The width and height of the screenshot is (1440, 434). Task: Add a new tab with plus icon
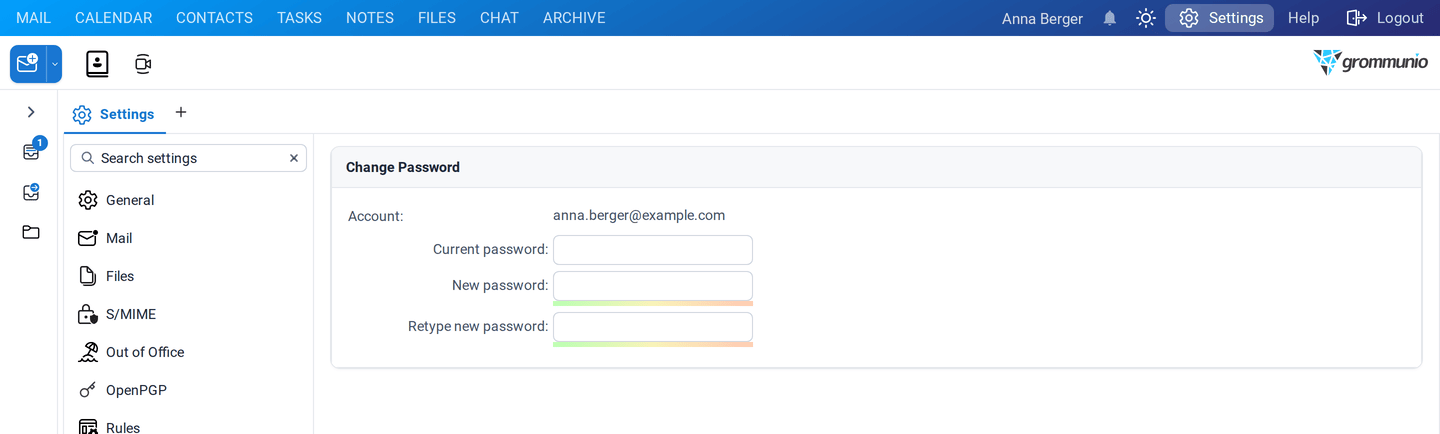(181, 112)
